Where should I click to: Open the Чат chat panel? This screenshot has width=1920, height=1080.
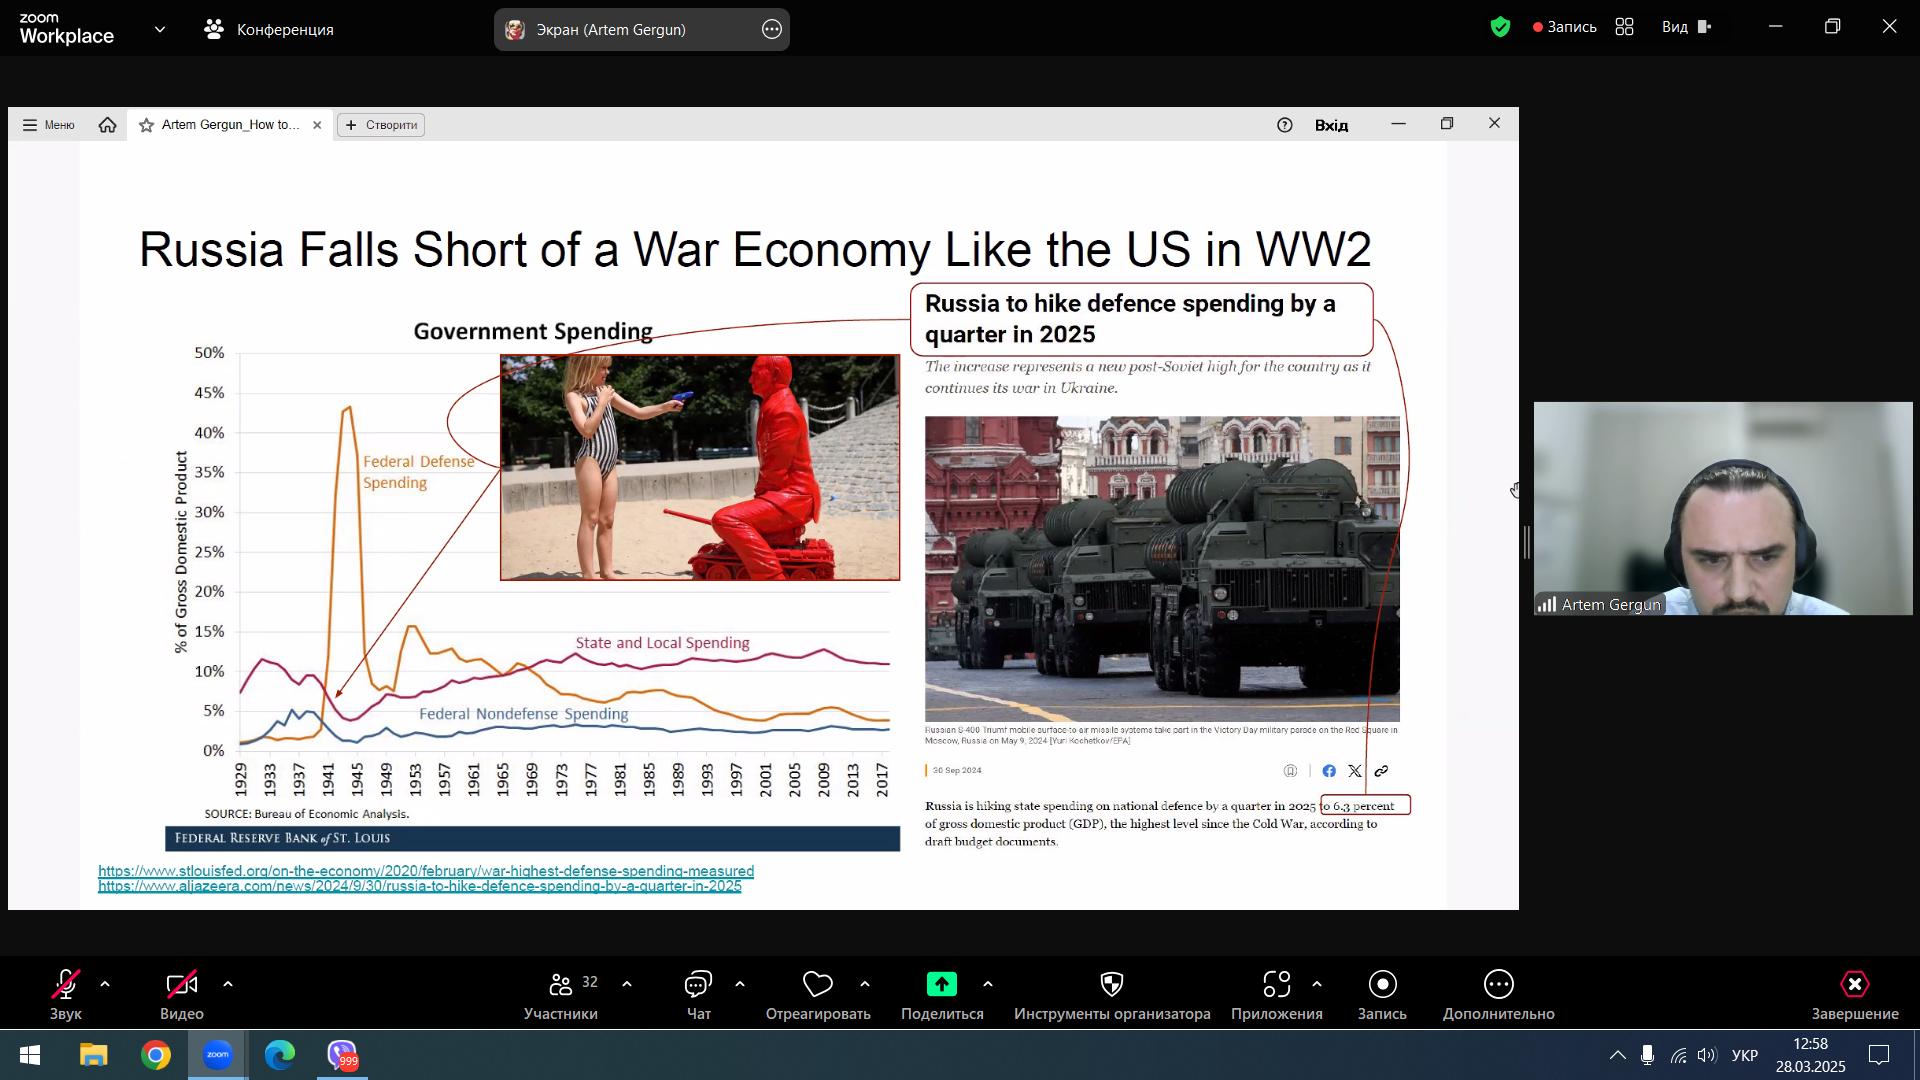pos(698,996)
